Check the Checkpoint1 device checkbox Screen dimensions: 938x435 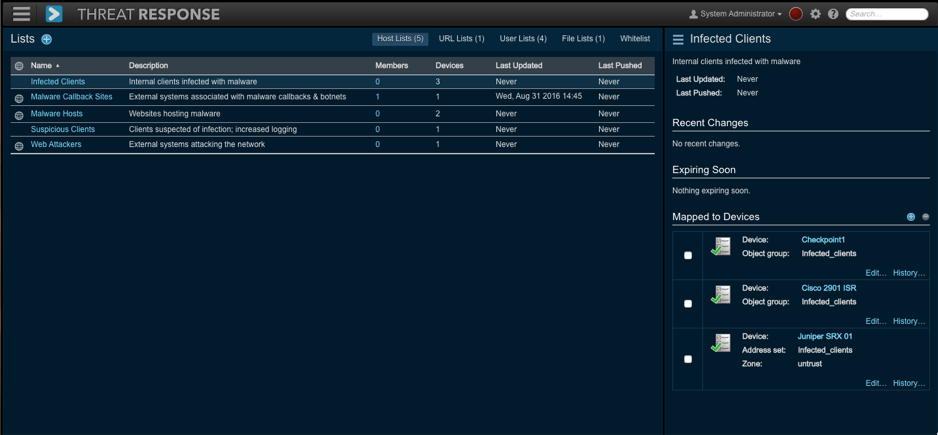pyautogui.click(x=688, y=256)
